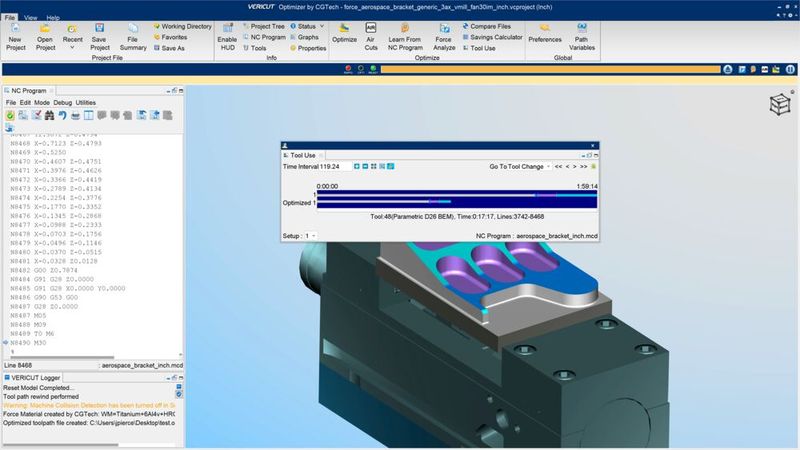Screen dimensions: 800x450
Task: Click the pause button on the simulation bar
Action: point(790,69)
